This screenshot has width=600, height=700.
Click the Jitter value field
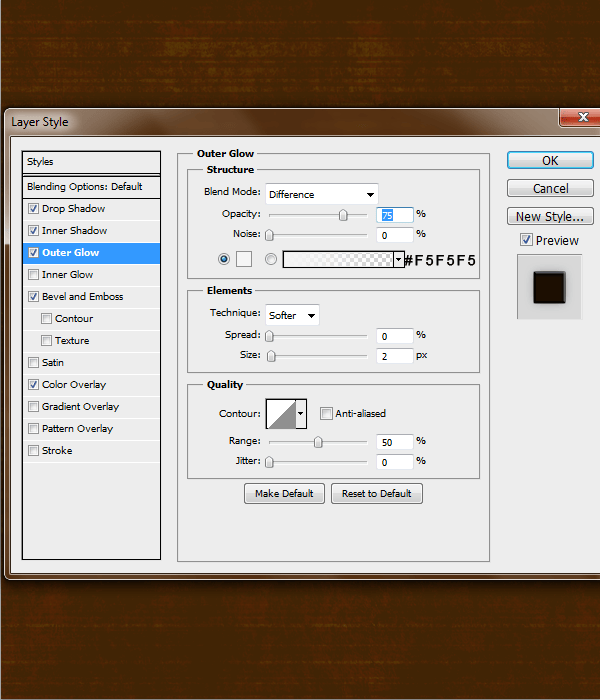(x=395, y=462)
